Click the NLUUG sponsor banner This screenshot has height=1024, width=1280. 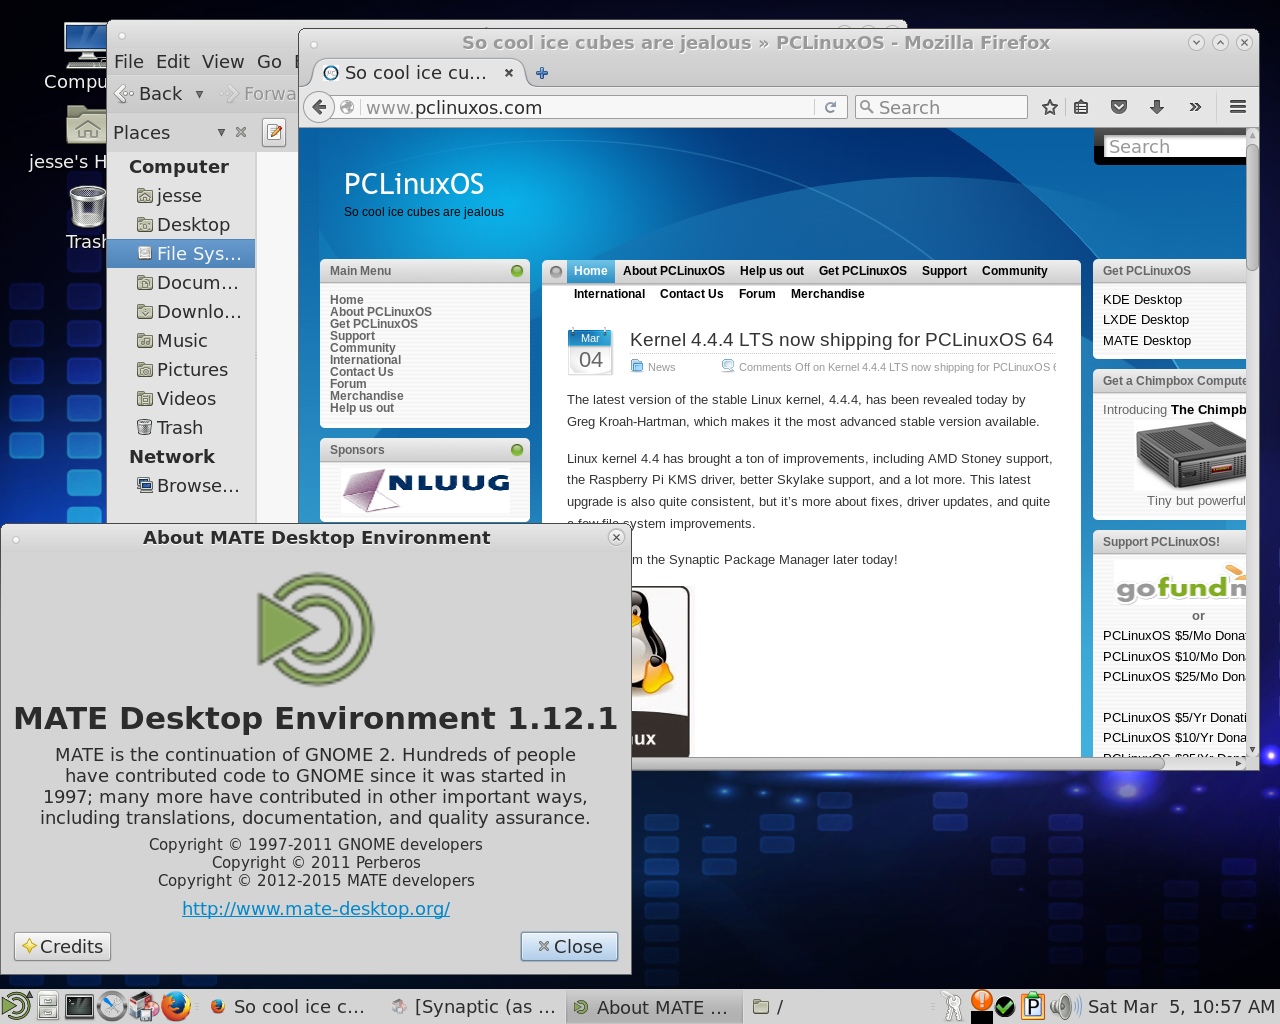[x=425, y=492]
